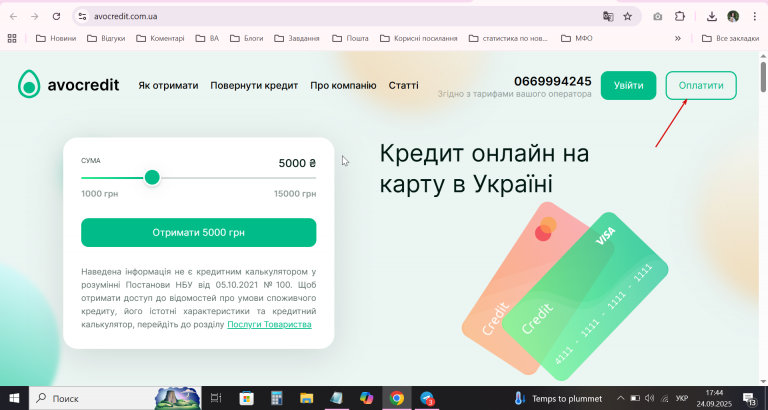The height and width of the screenshot is (410, 768).
Task: Click the browser address bar URL
Action: [x=125, y=16]
